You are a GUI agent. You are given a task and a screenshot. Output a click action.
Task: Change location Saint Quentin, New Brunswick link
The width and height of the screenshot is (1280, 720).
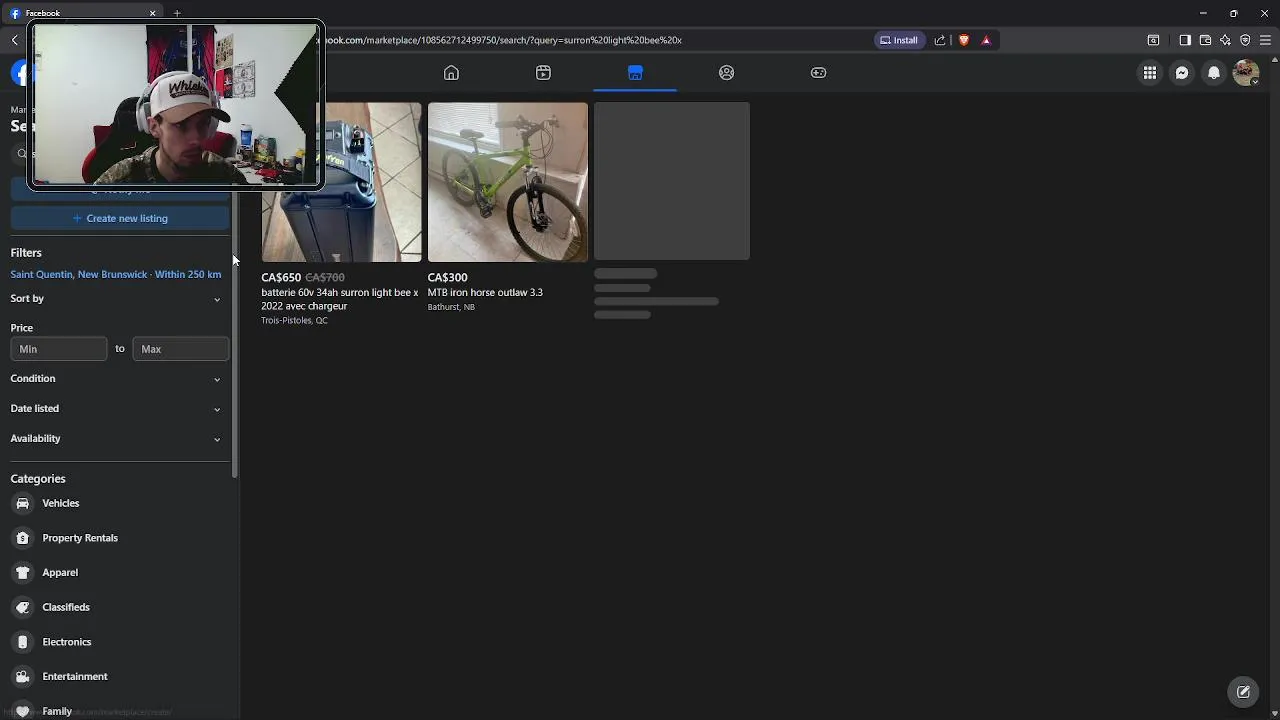point(116,274)
